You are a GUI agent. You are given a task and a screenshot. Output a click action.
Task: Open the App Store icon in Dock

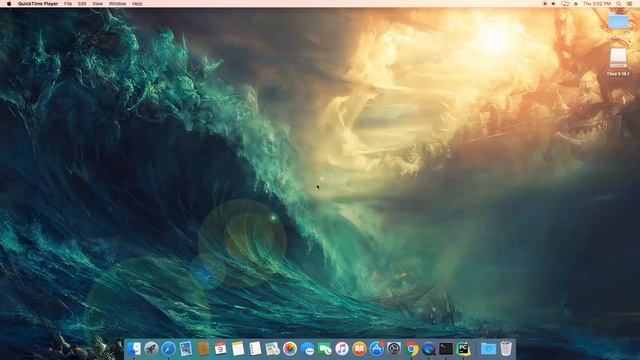[x=377, y=349]
